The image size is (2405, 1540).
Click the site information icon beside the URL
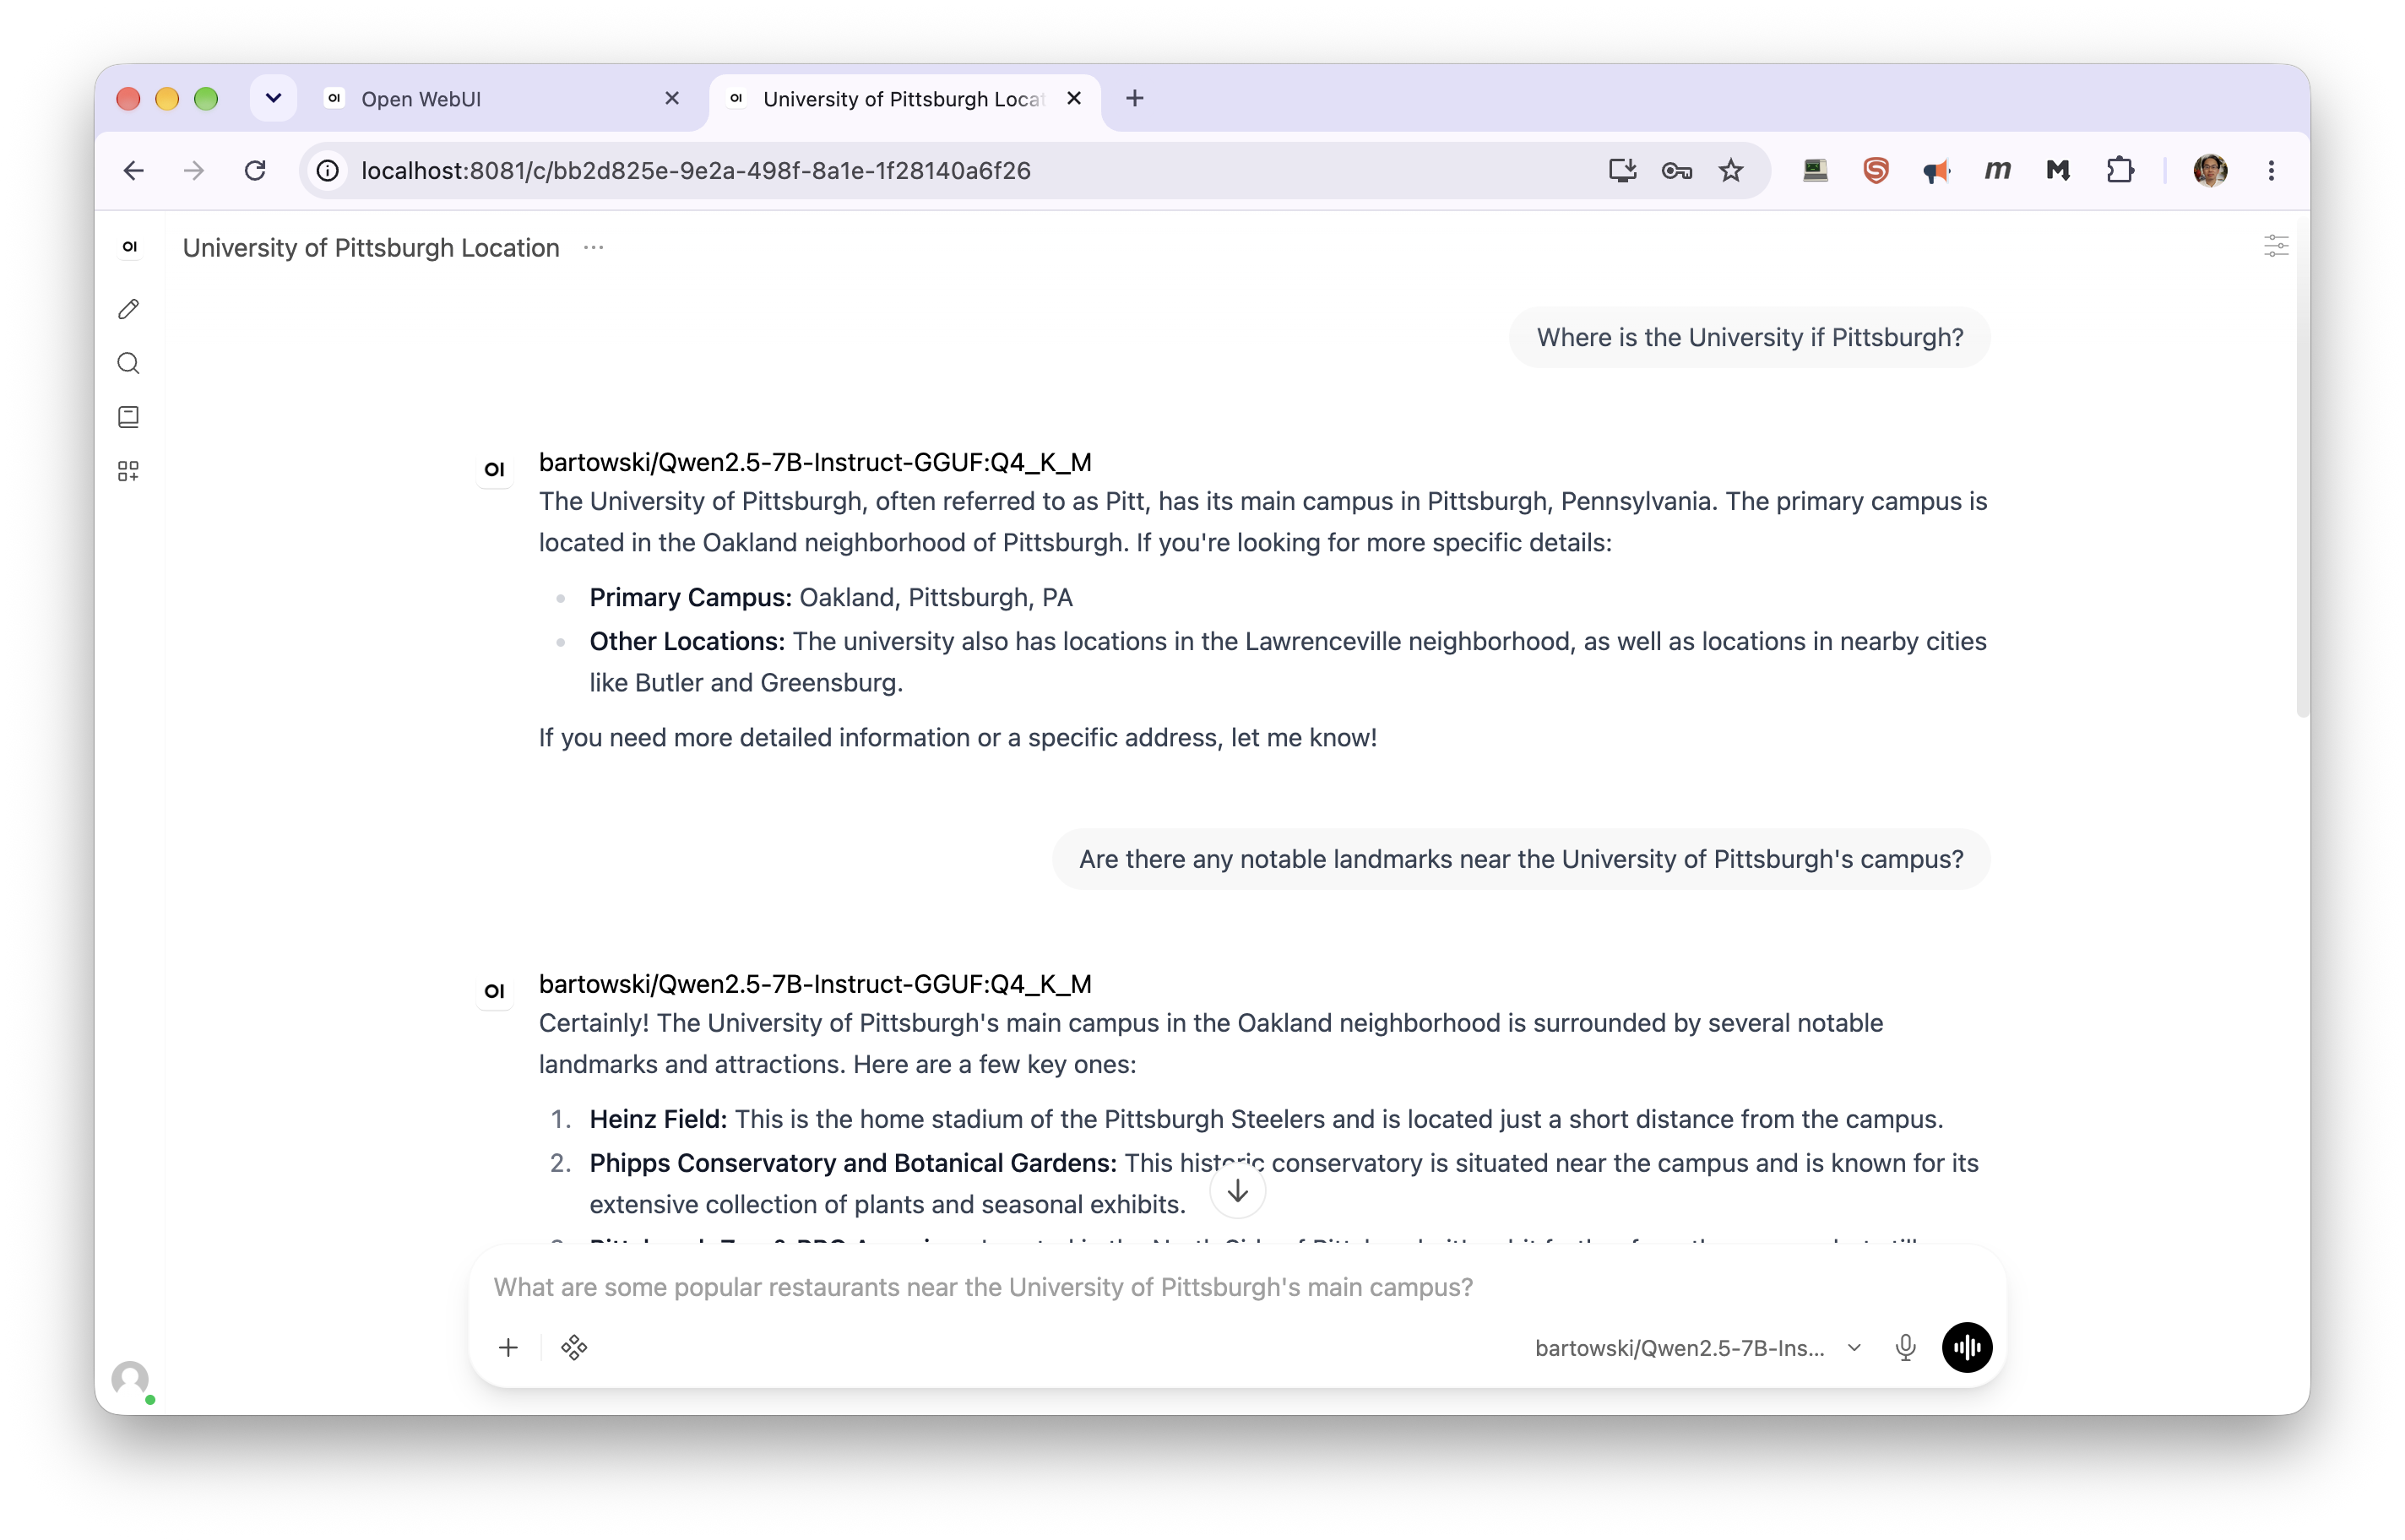(327, 171)
